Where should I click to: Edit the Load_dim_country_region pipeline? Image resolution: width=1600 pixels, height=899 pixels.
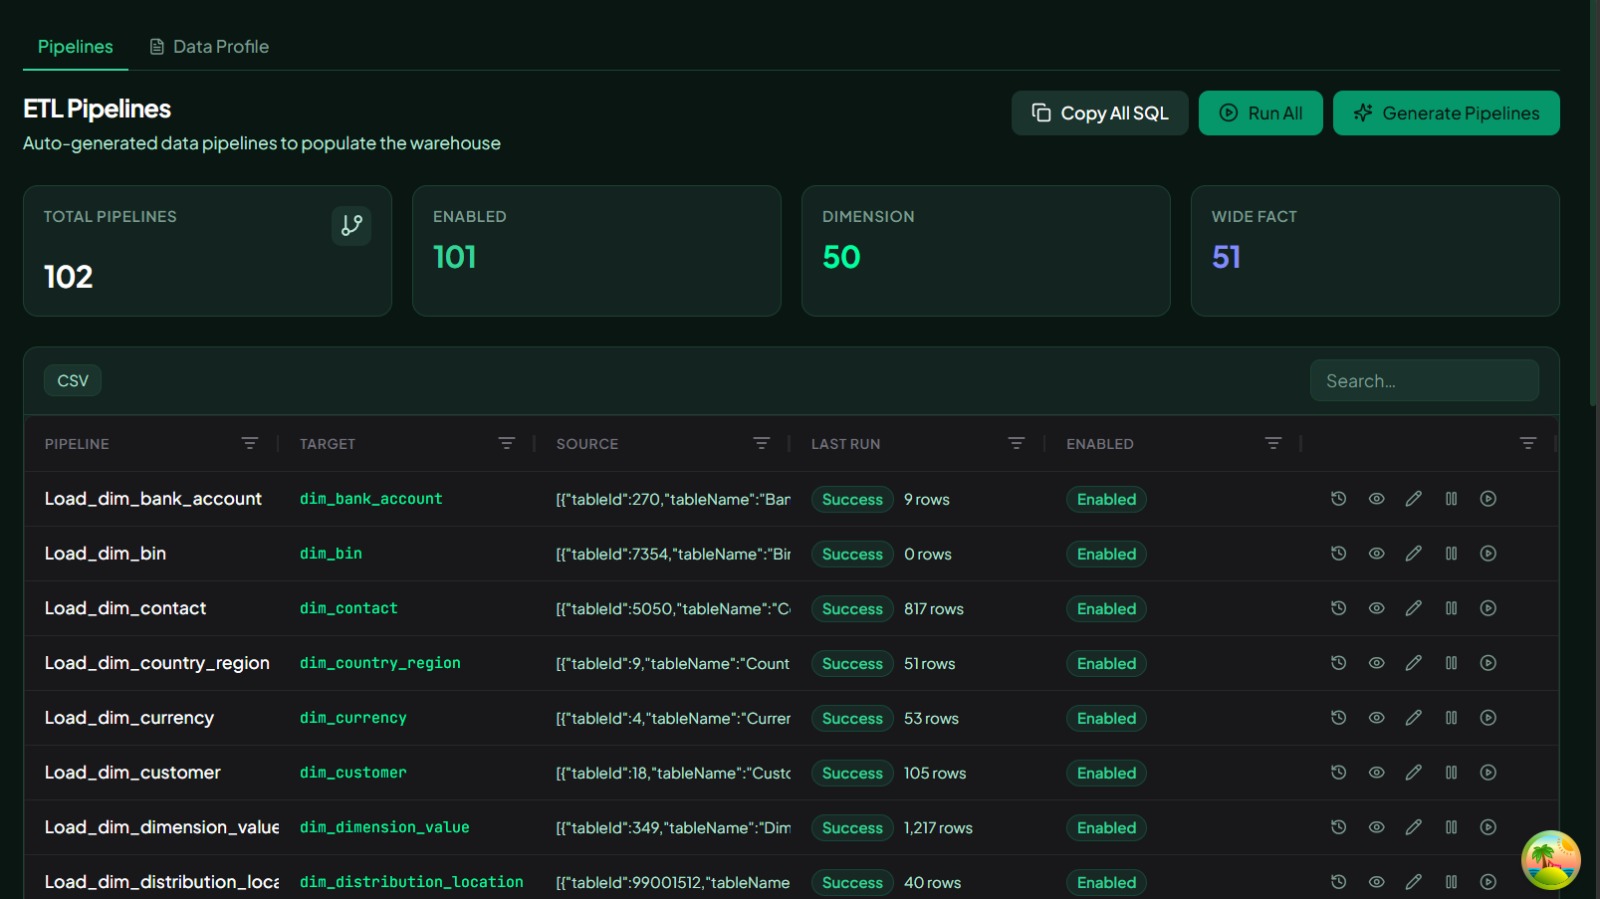pos(1413,663)
